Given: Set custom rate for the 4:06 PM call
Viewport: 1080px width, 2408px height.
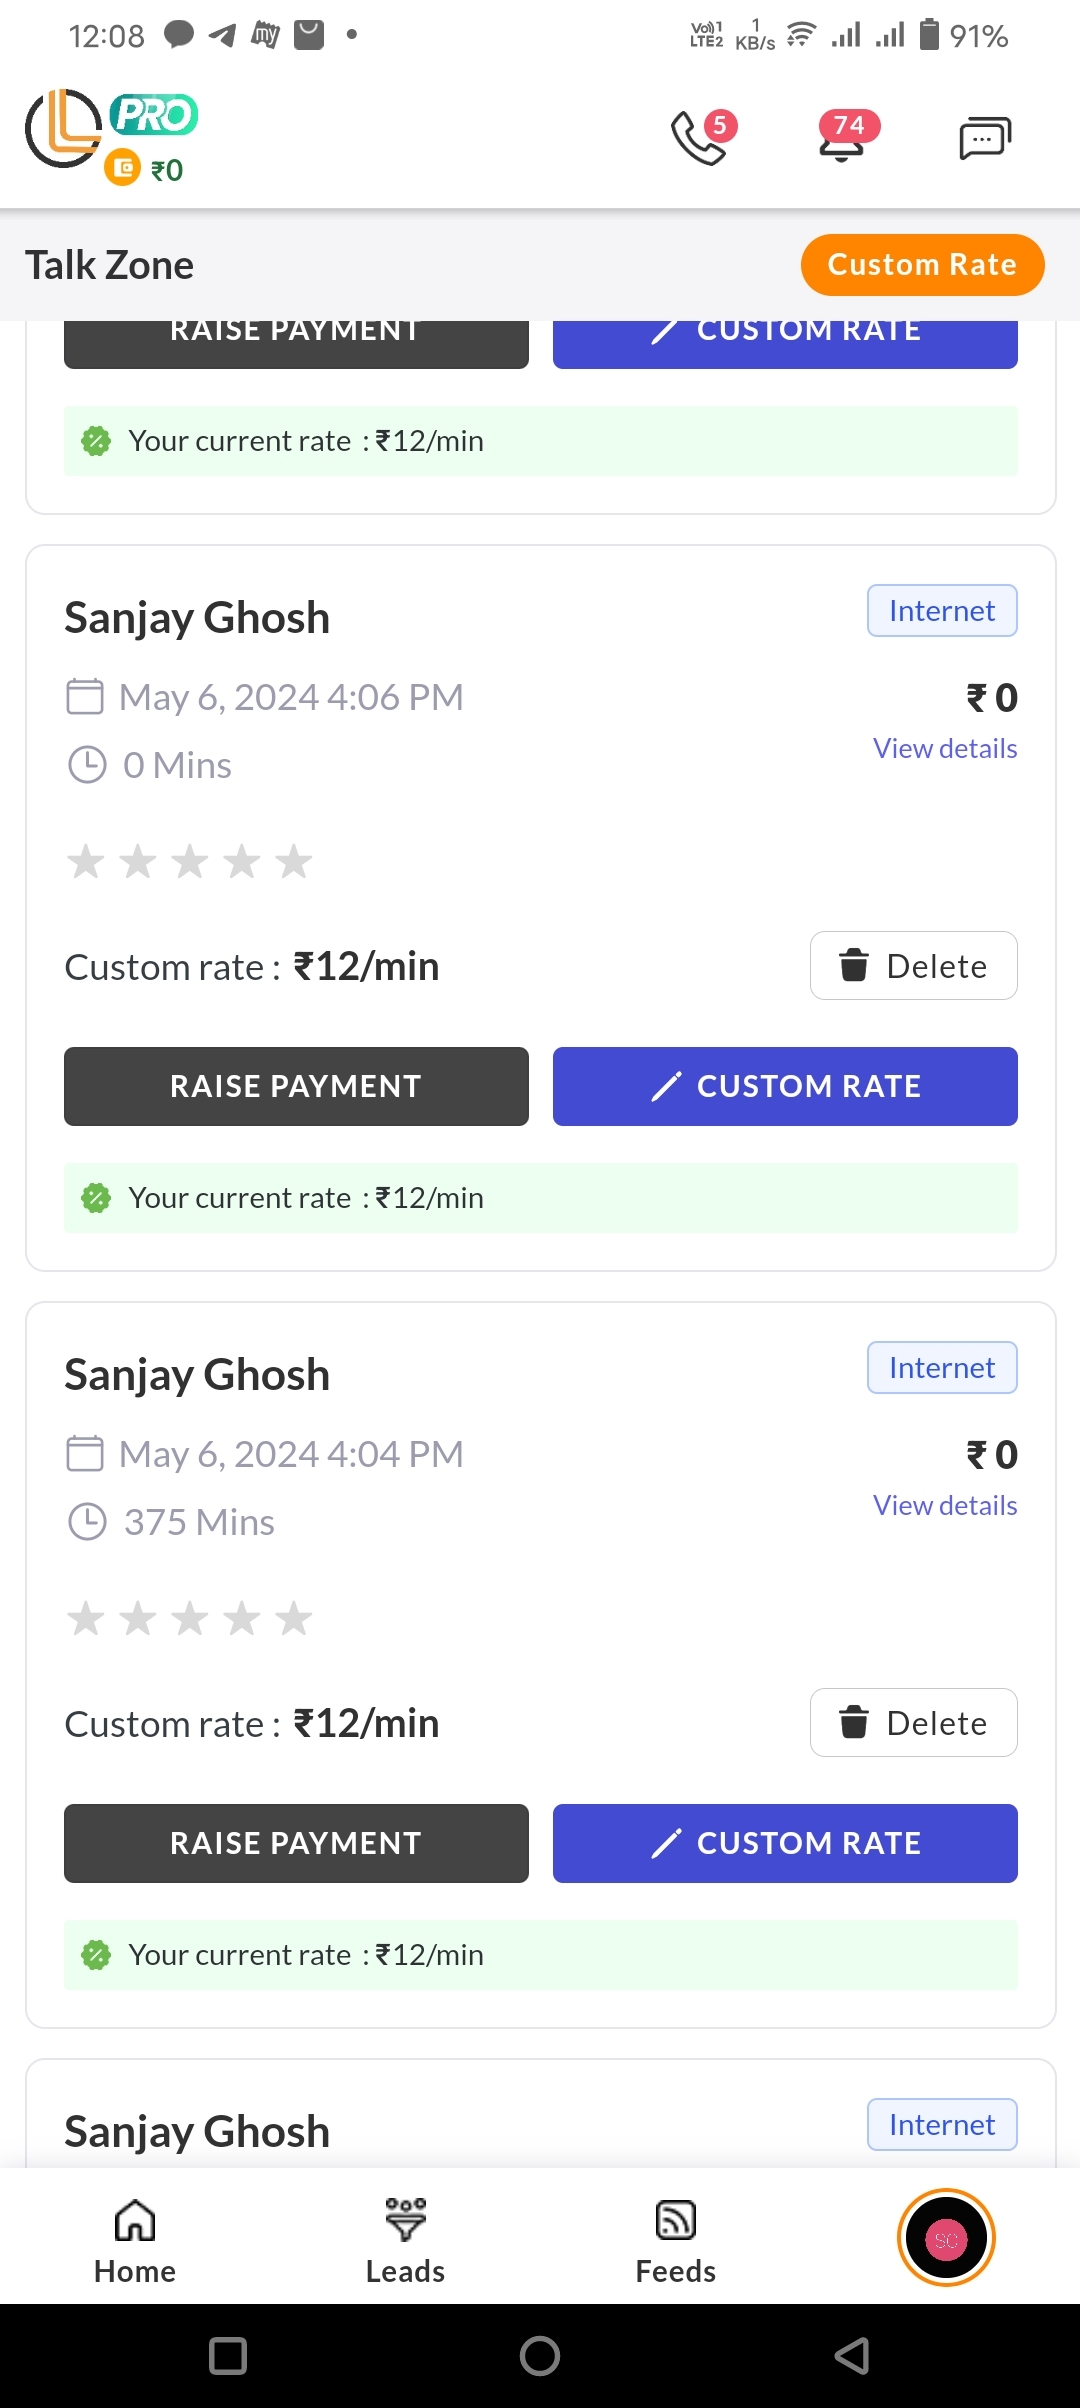Looking at the screenshot, I should click(785, 1087).
